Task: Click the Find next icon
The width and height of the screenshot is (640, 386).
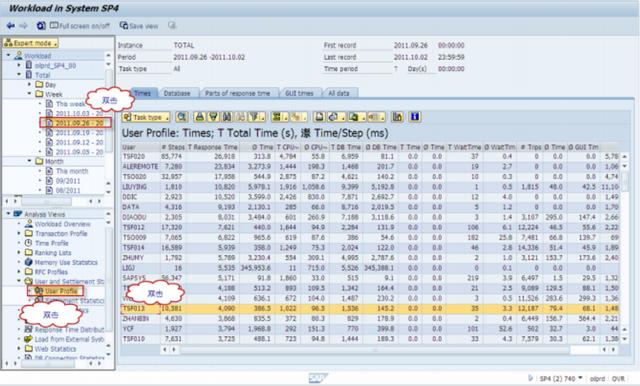Action: pyautogui.click(x=240, y=117)
